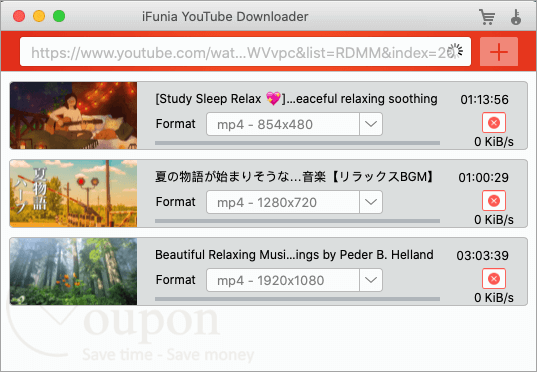Select the misty forest video thumbnail
The width and height of the screenshot is (537, 372).
tap(73, 271)
